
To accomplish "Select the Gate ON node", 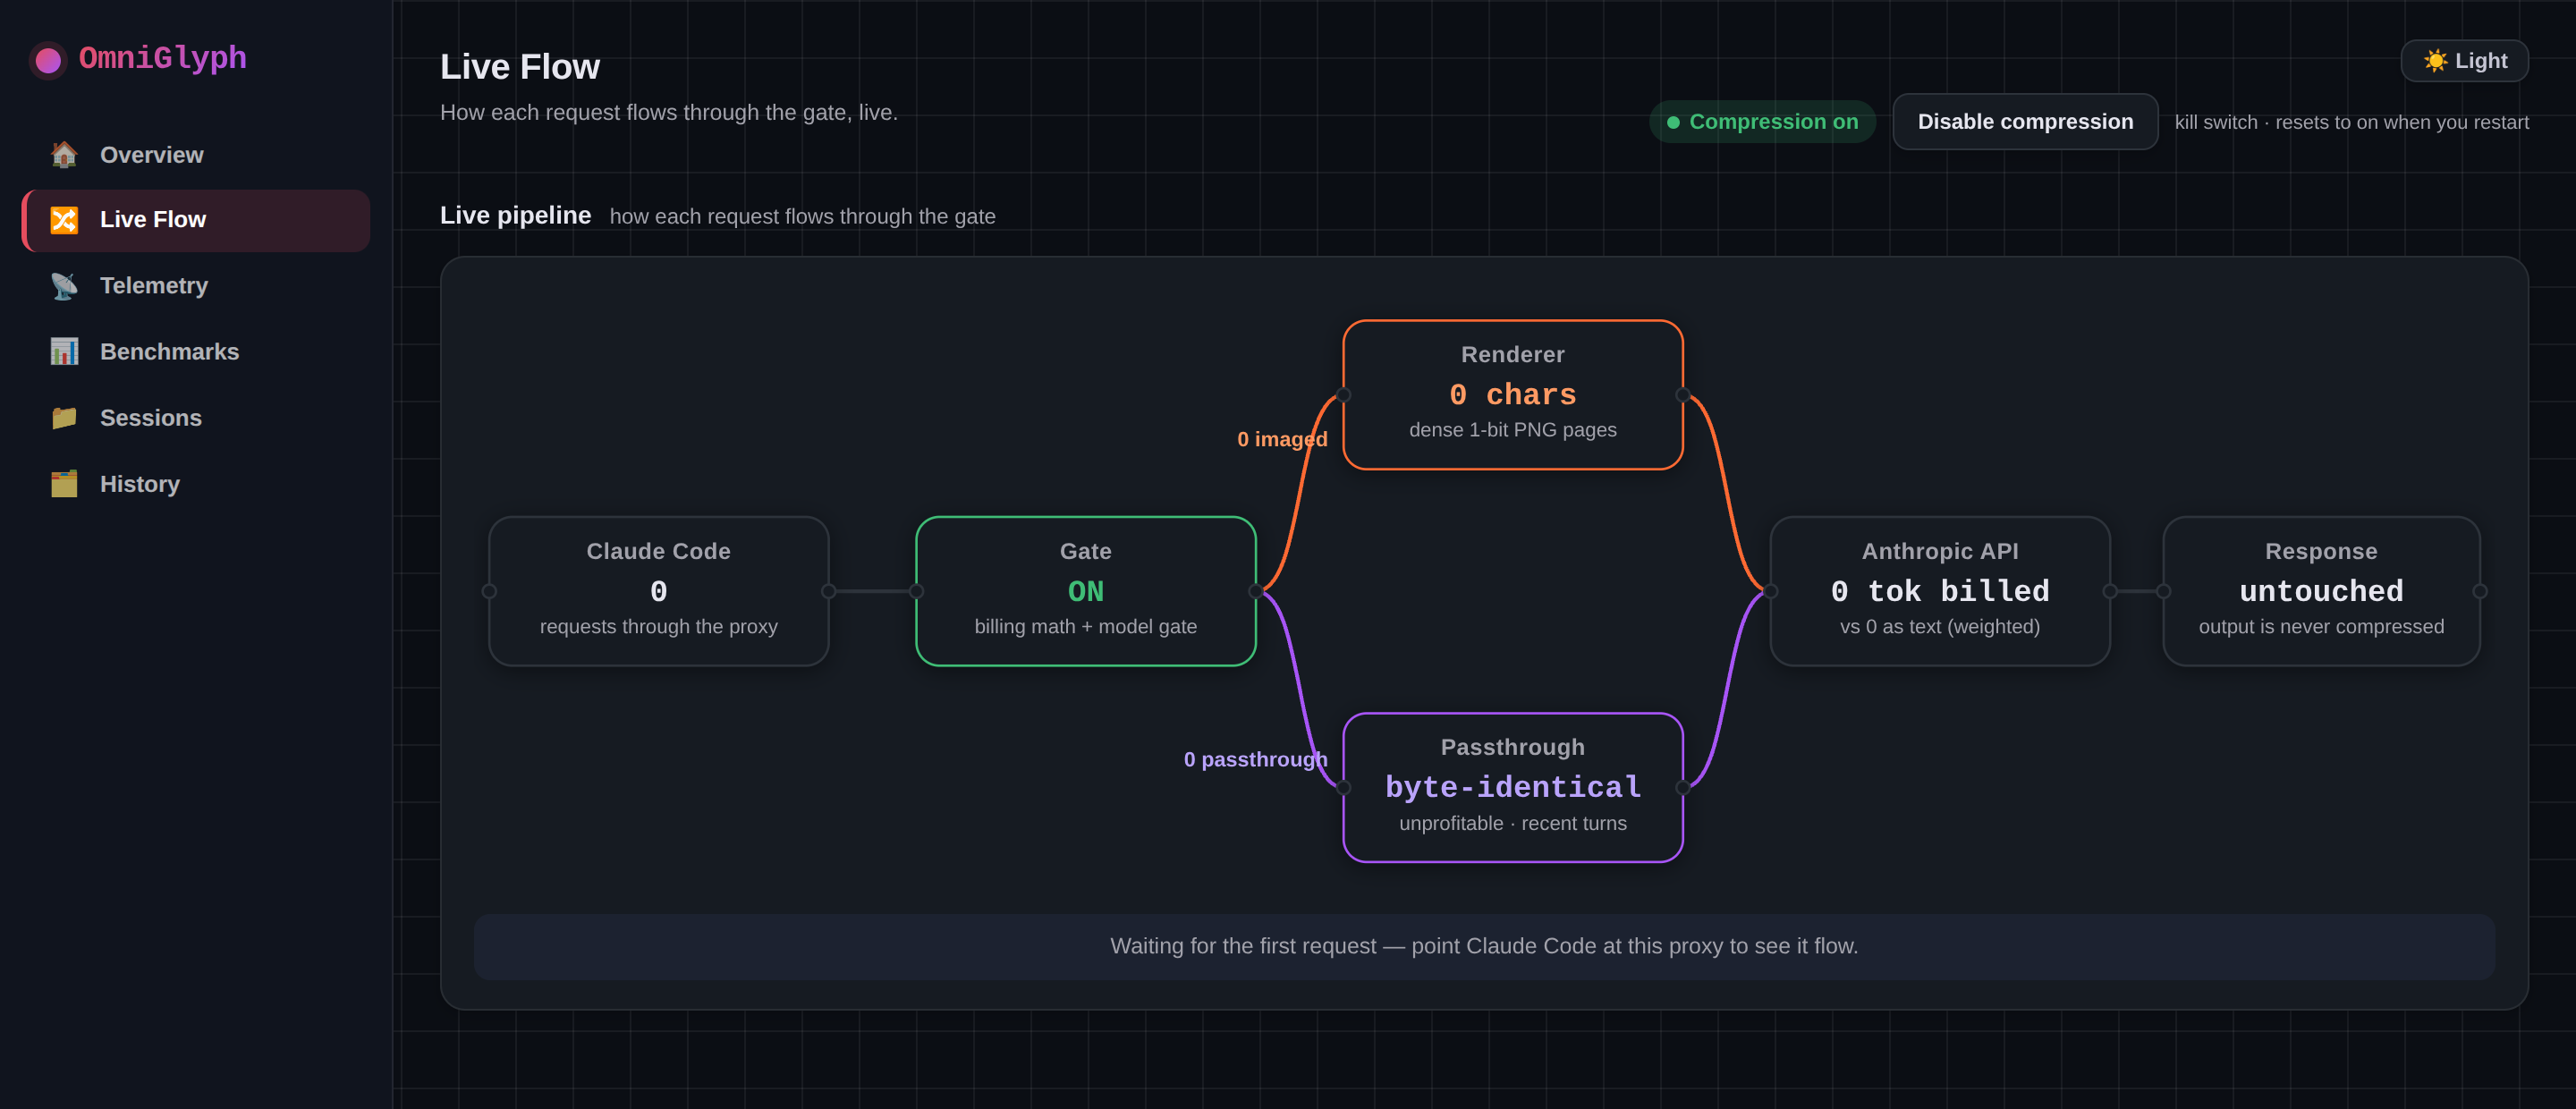I will pyautogui.click(x=1085, y=591).
